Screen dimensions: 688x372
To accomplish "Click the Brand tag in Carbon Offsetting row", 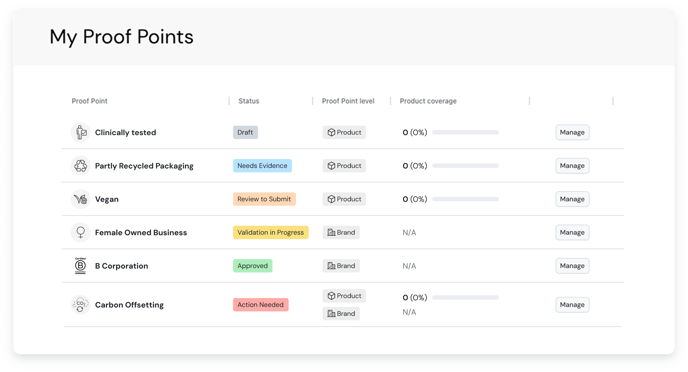I will [x=341, y=314].
